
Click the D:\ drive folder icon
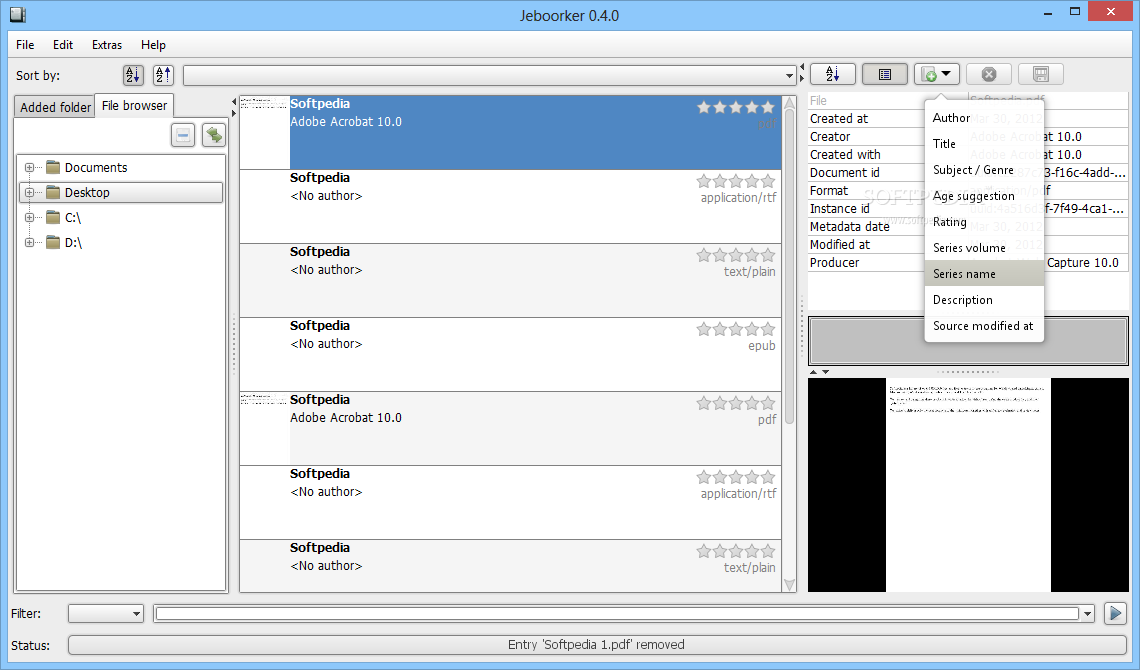click(x=53, y=243)
